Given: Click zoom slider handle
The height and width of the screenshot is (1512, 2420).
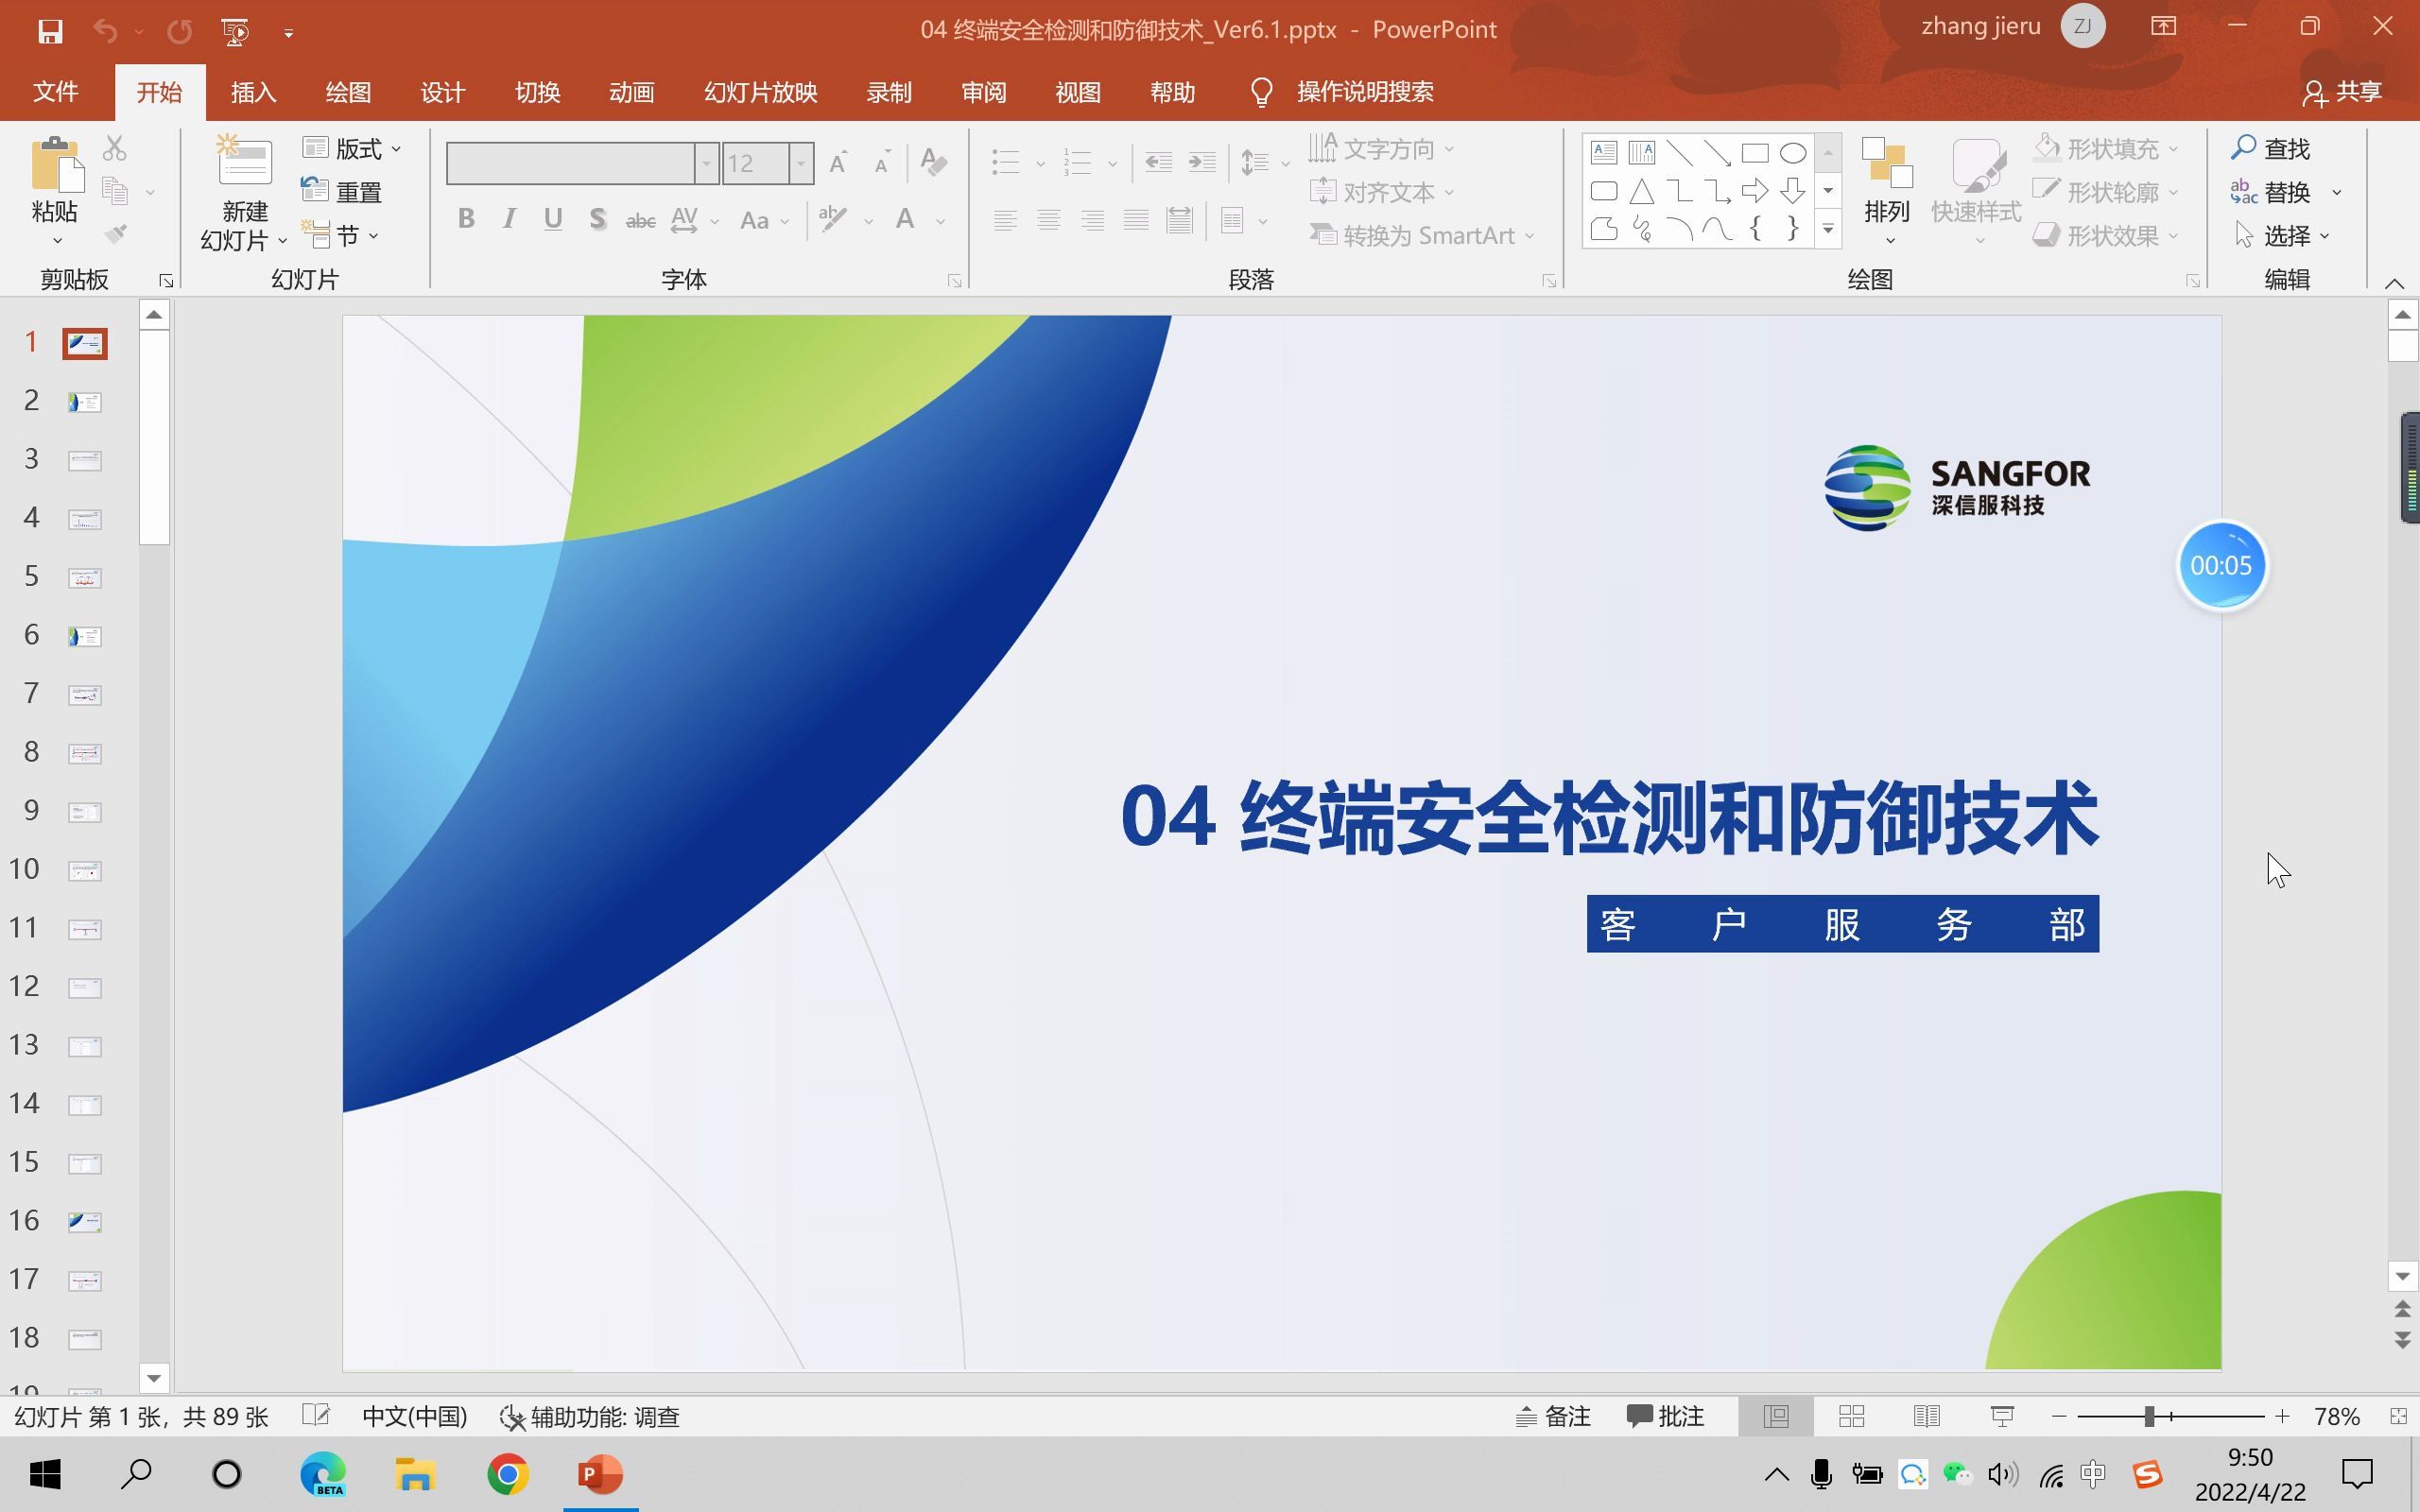Looking at the screenshot, I should [2149, 1416].
